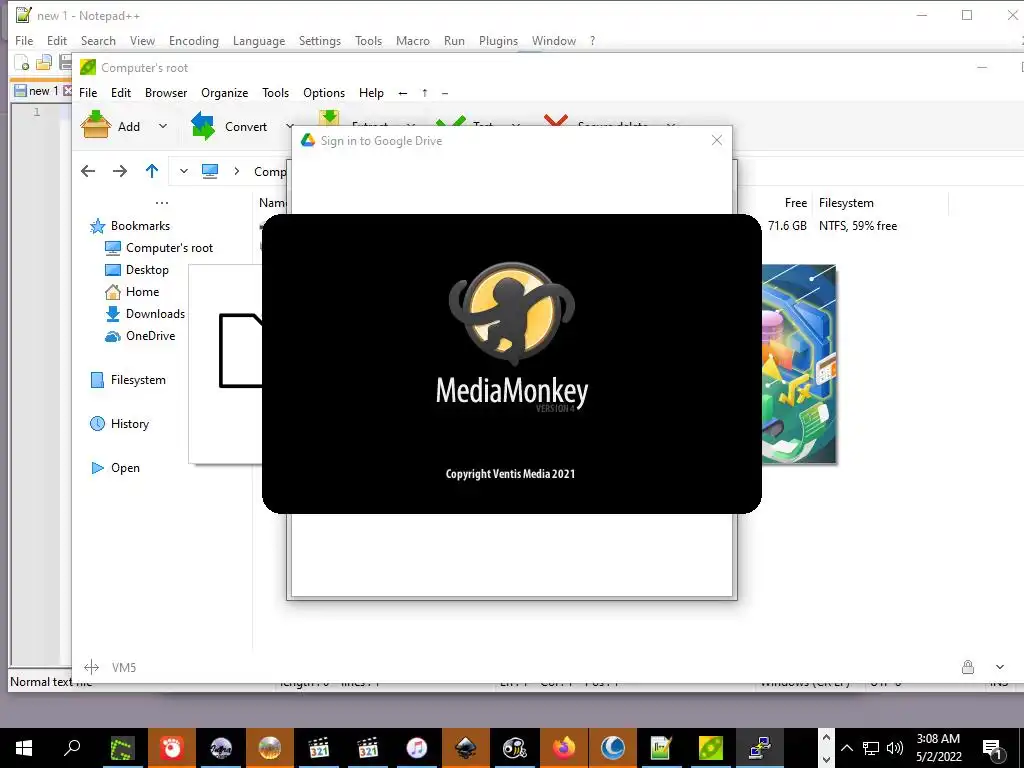Expand PeaZip status bar chevron at right
Screen dimensions: 1024x768
[x=1000, y=667]
